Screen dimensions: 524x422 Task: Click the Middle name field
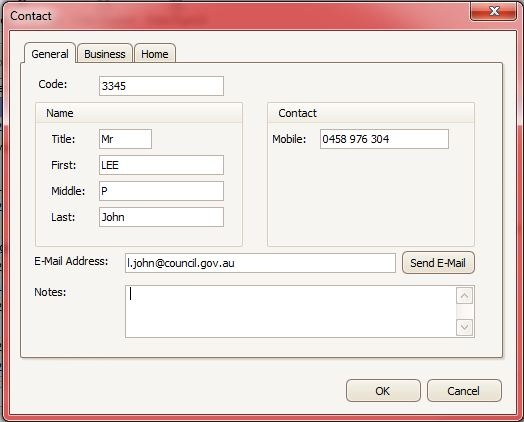(161, 191)
